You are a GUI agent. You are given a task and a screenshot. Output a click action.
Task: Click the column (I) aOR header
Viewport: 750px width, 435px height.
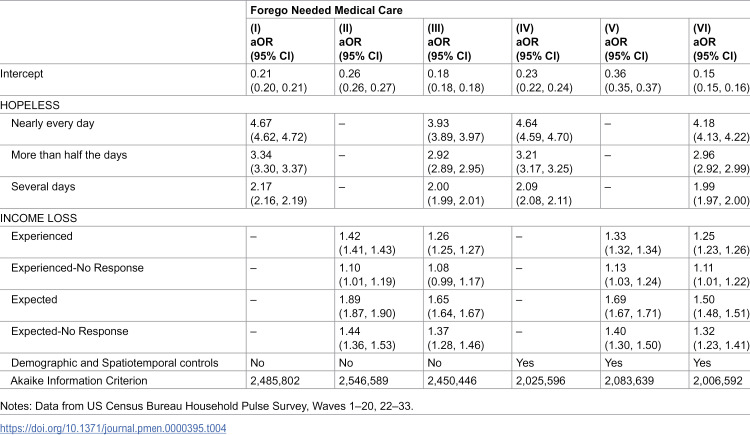(x=272, y=42)
